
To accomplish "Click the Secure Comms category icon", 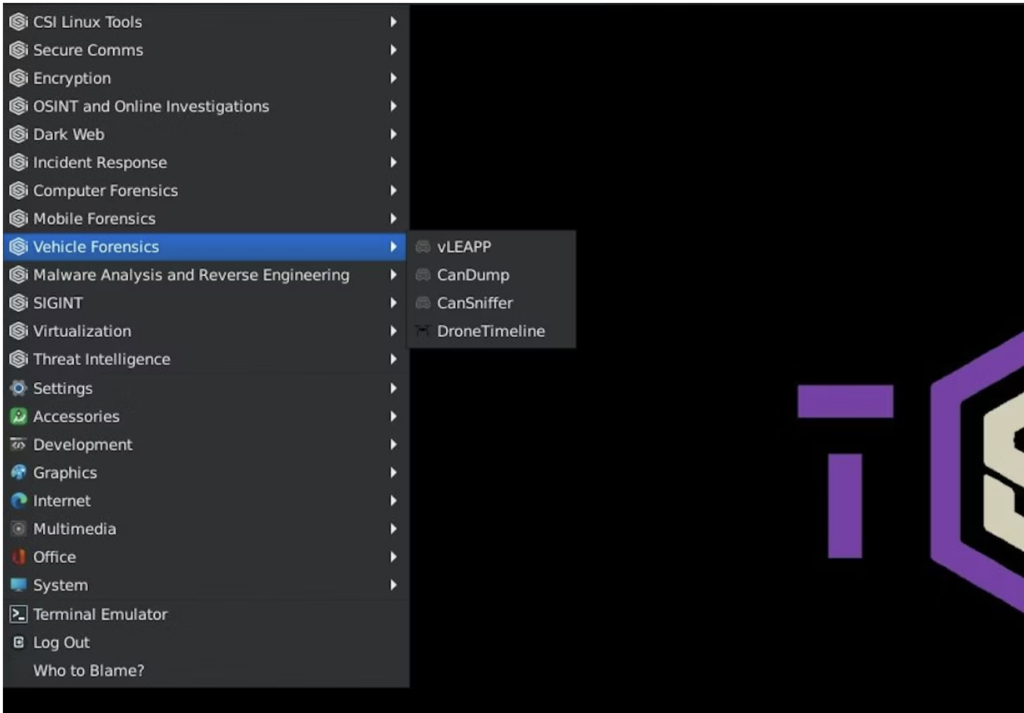I will 18,50.
